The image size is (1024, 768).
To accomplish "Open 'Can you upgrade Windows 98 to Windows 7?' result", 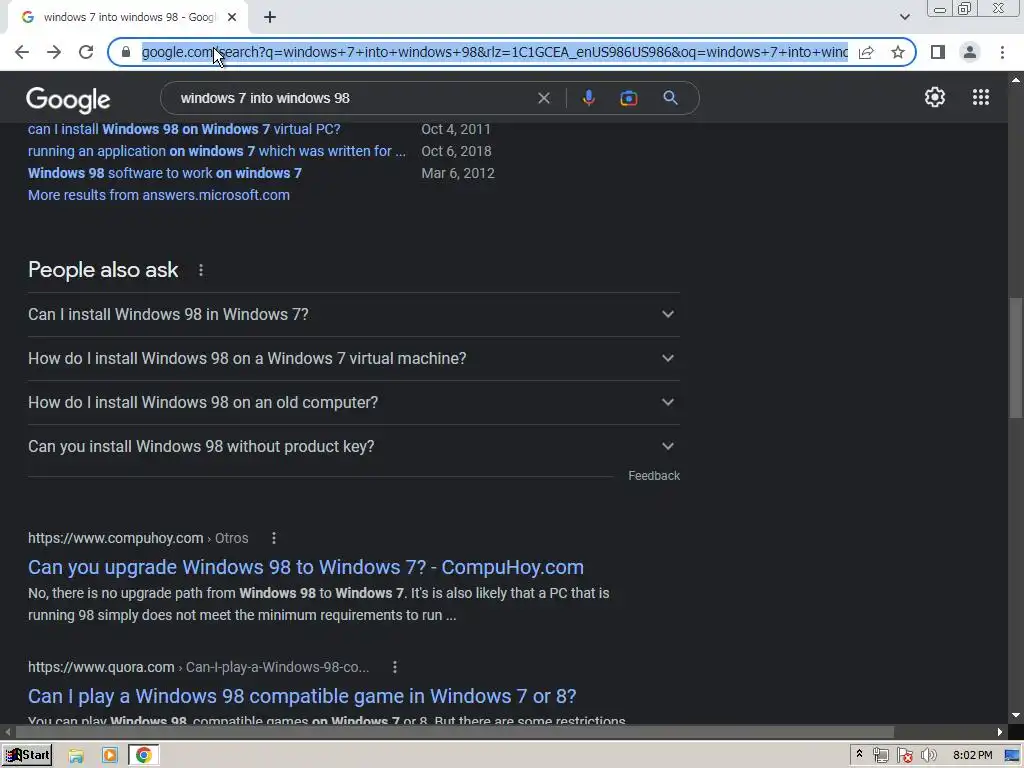I will pyautogui.click(x=306, y=567).
